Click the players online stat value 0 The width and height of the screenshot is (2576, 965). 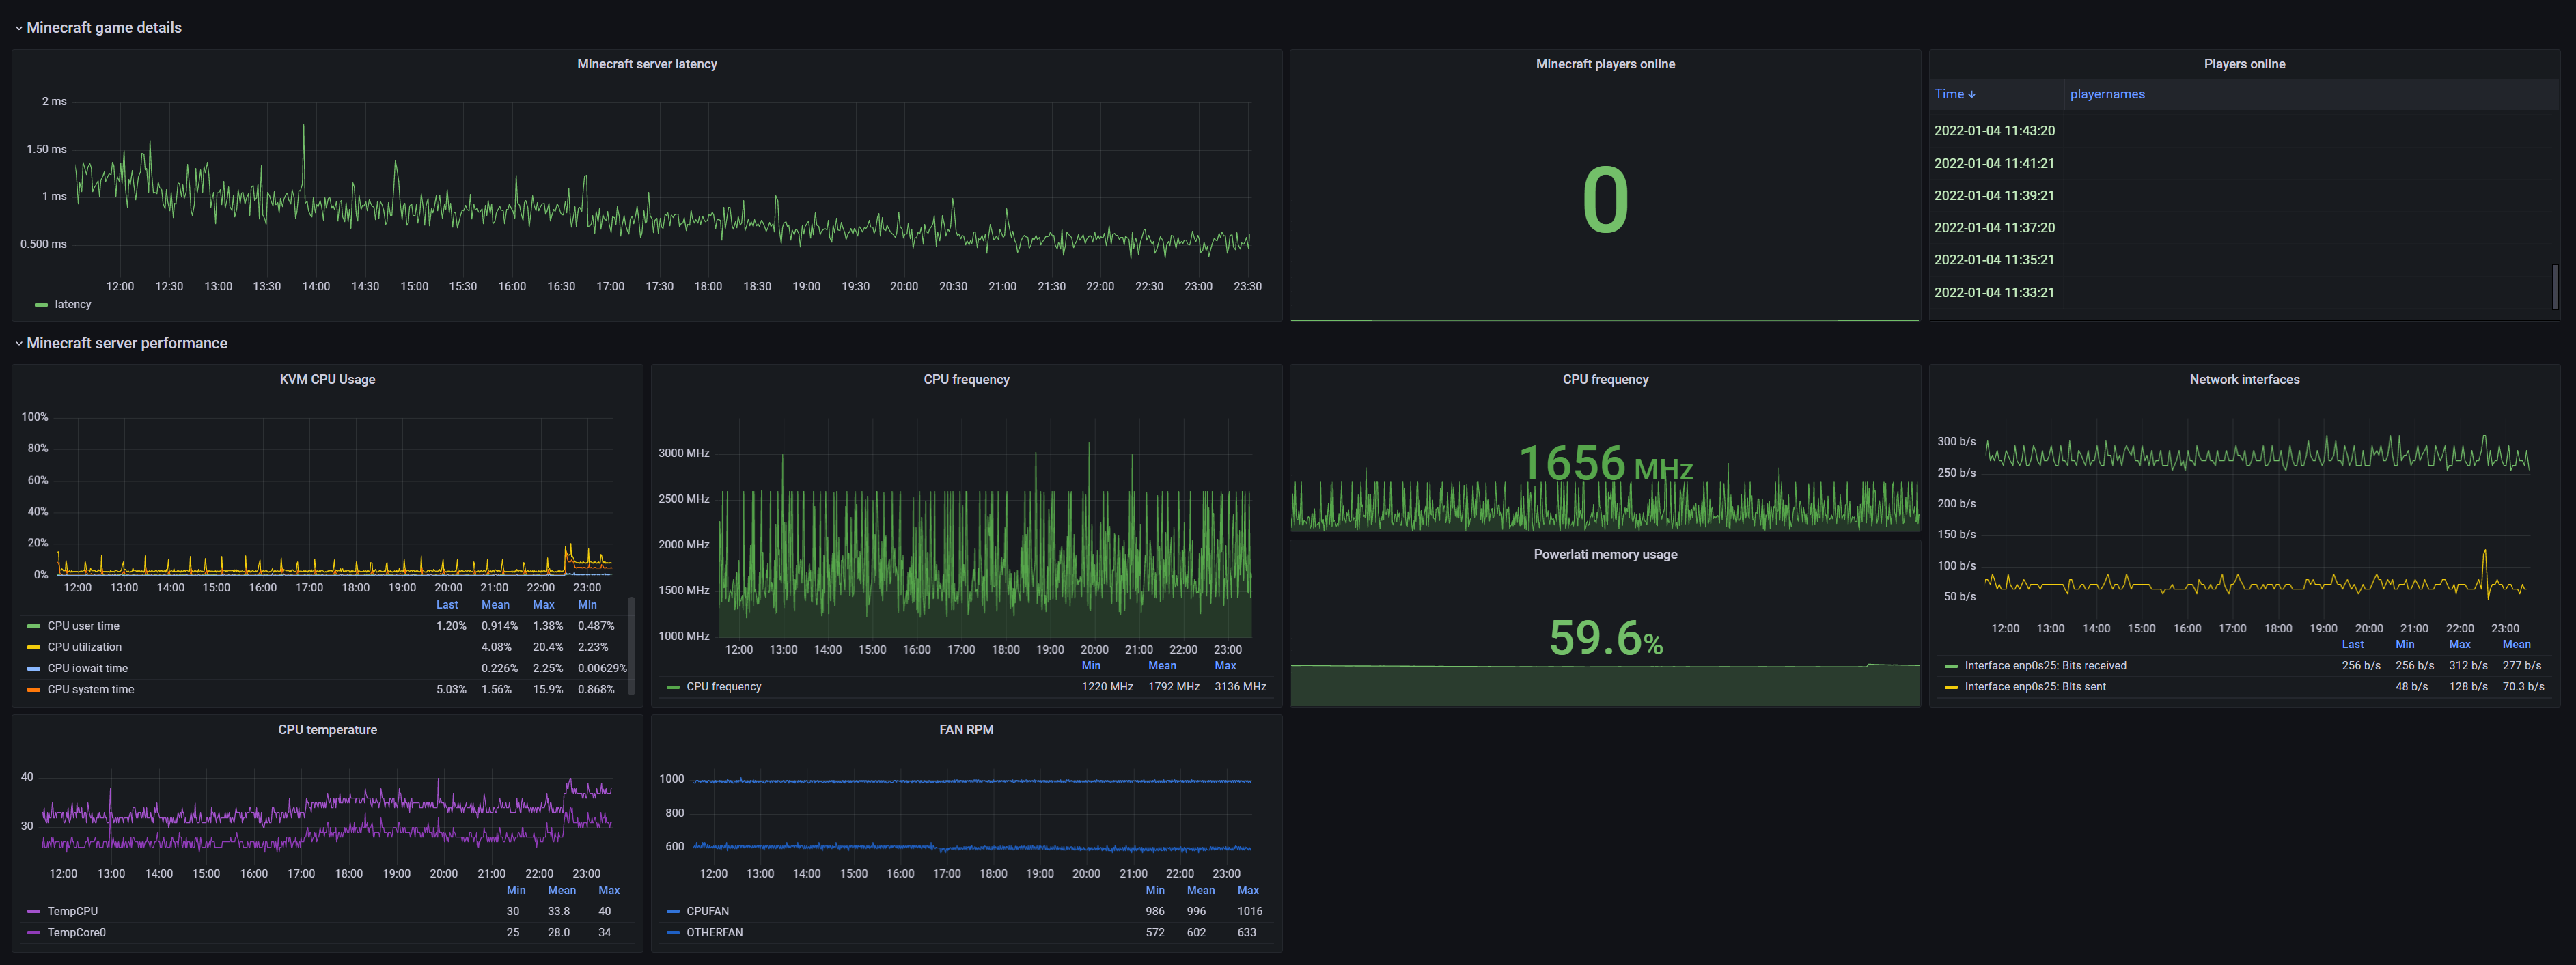coord(1605,200)
